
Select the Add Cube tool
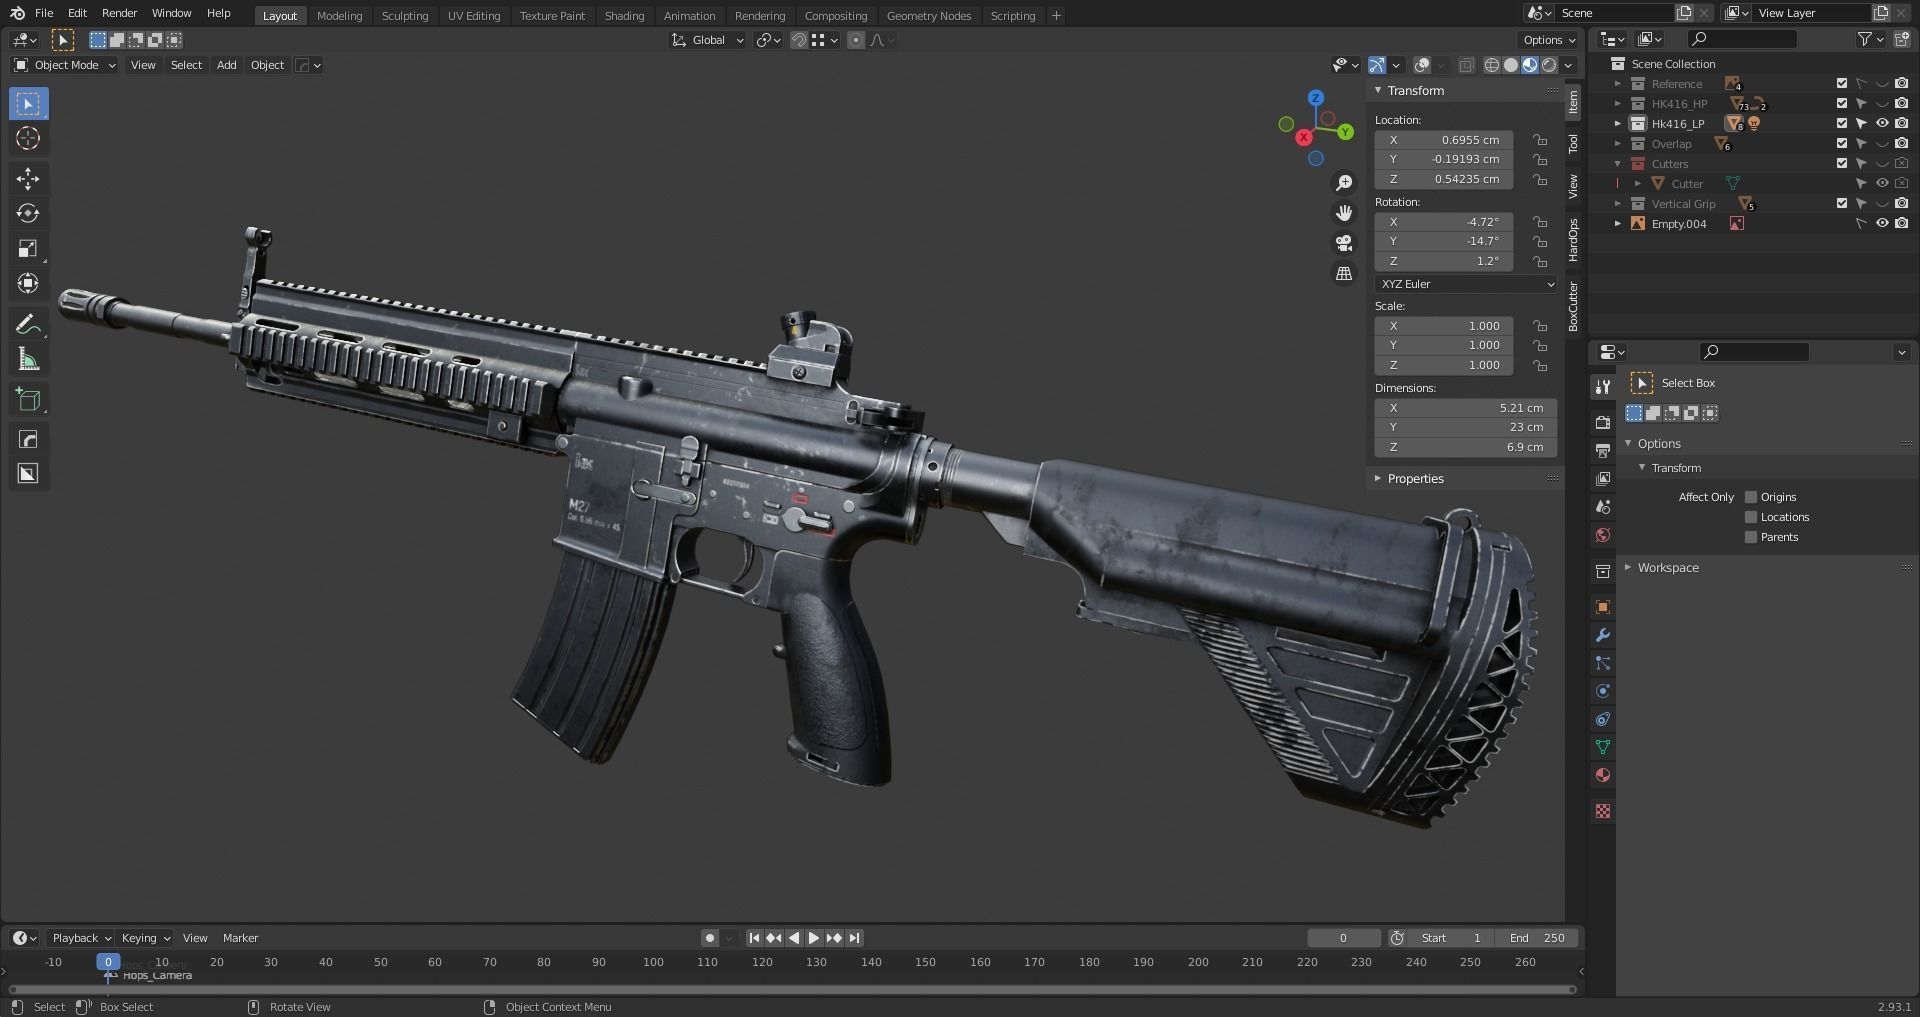tap(28, 400)
